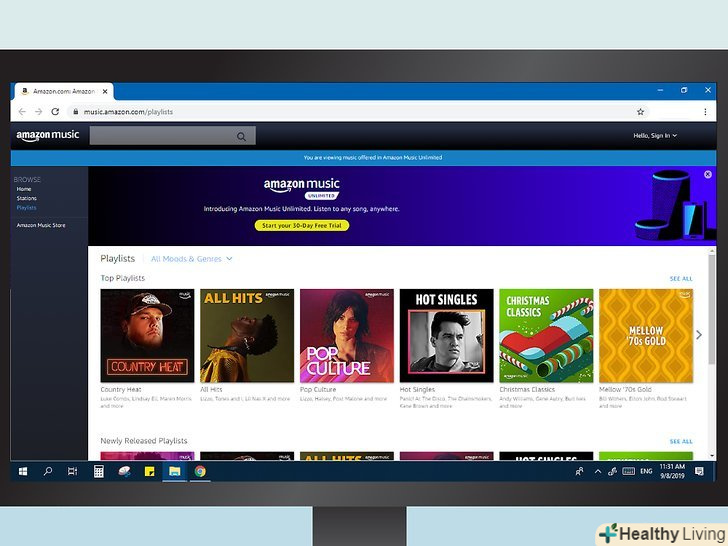
Task: Dismiss the Amazon Music Unlimited banner
Action: (x=708, y=175)
